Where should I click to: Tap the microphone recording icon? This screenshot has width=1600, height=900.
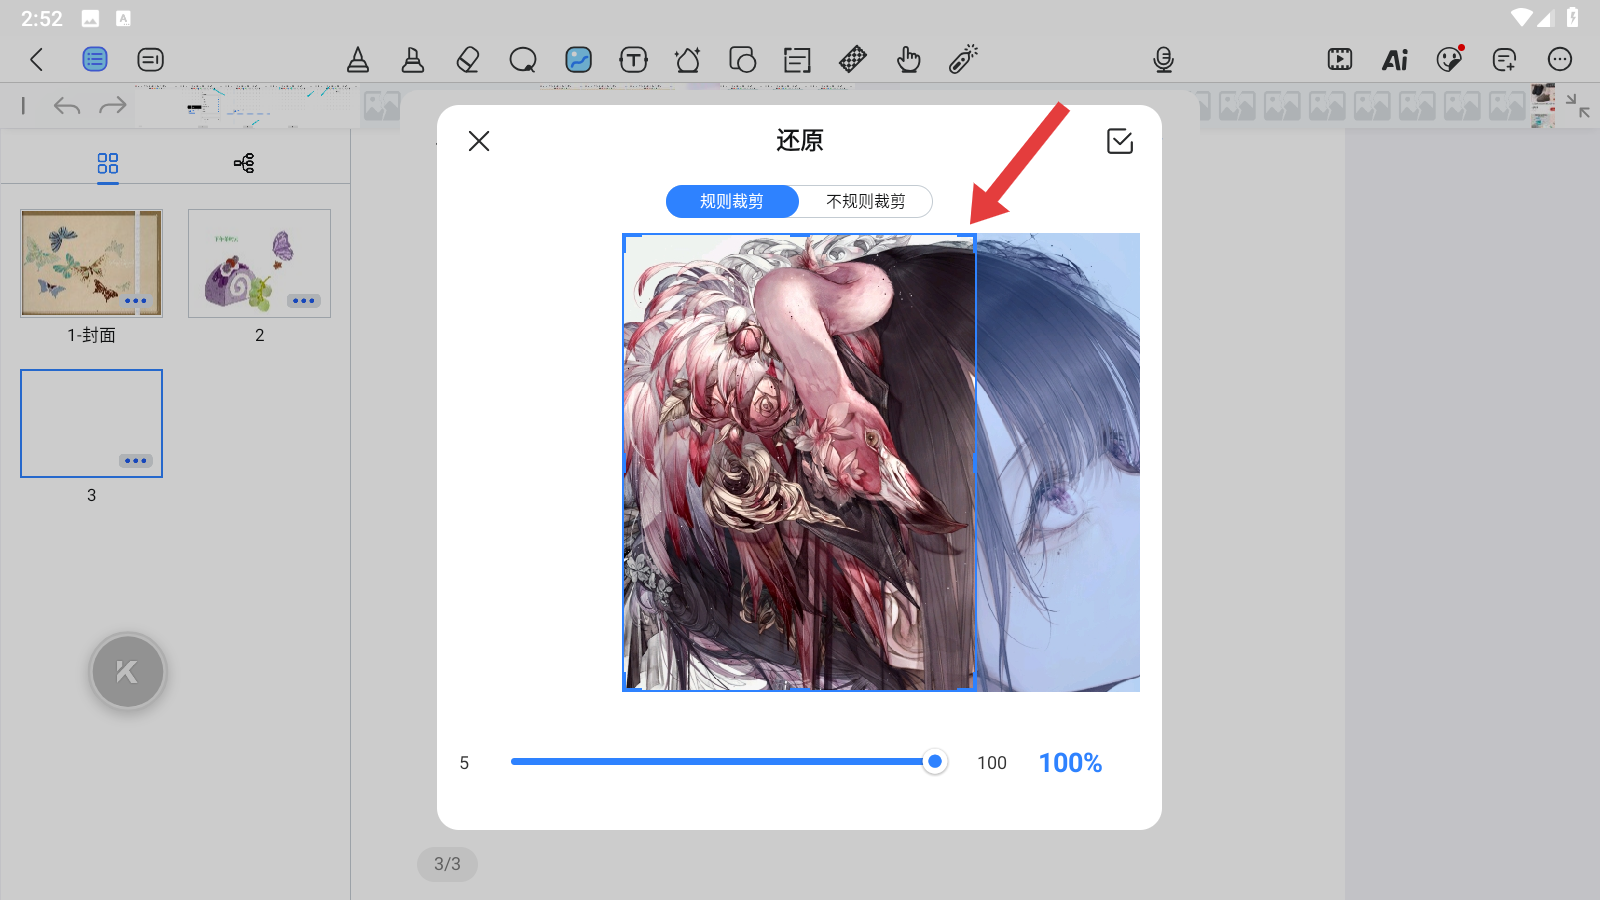[1163, 60]
